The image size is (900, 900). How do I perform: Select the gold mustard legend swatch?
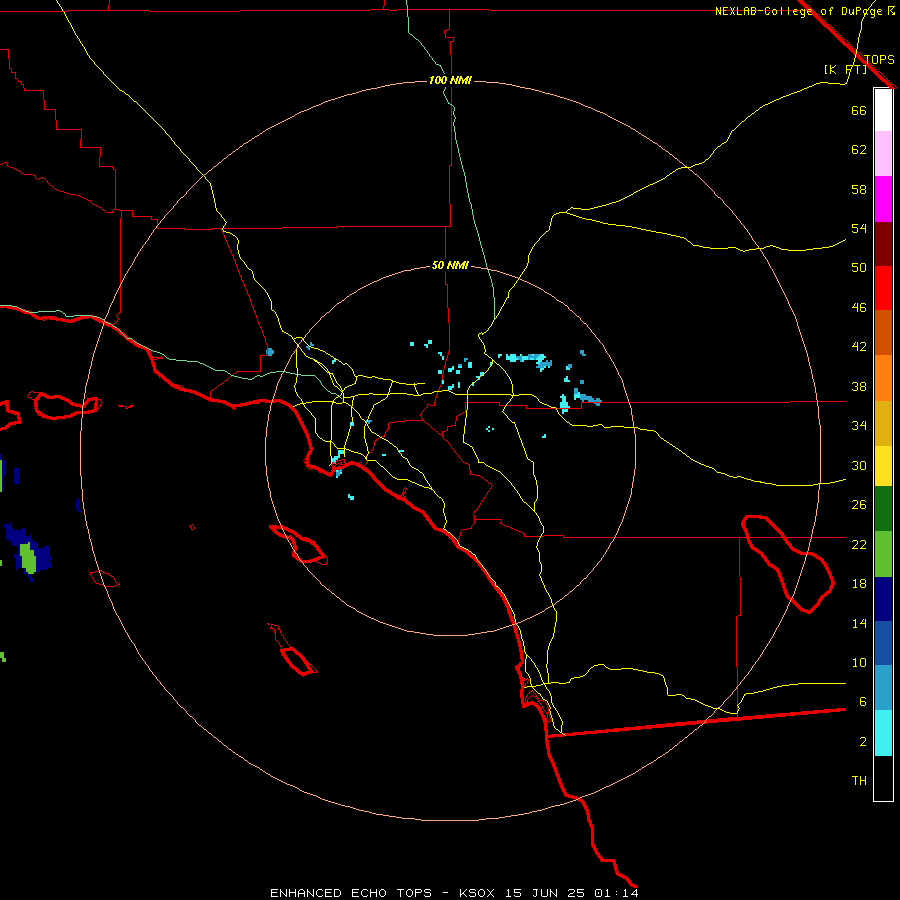click(x=883, y=423)
